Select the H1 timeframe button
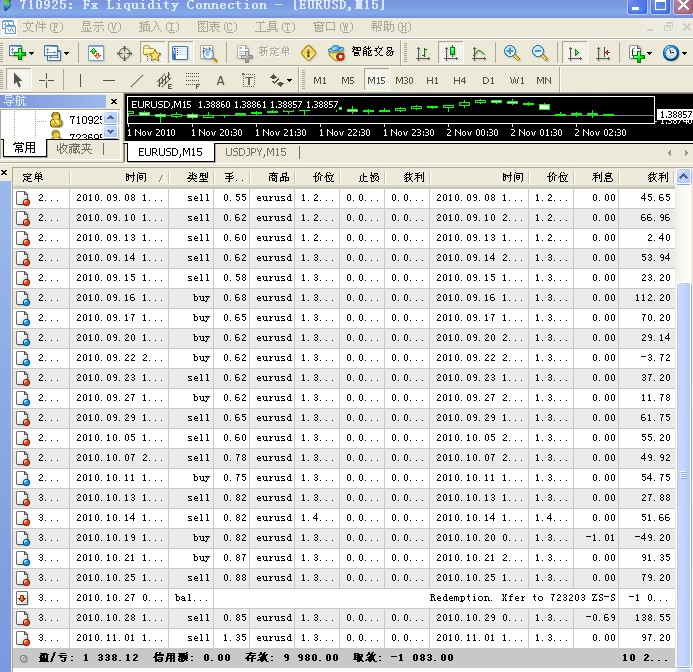This screenshot has width=693, height=672. pyautogui.click(x=432, y=80)
